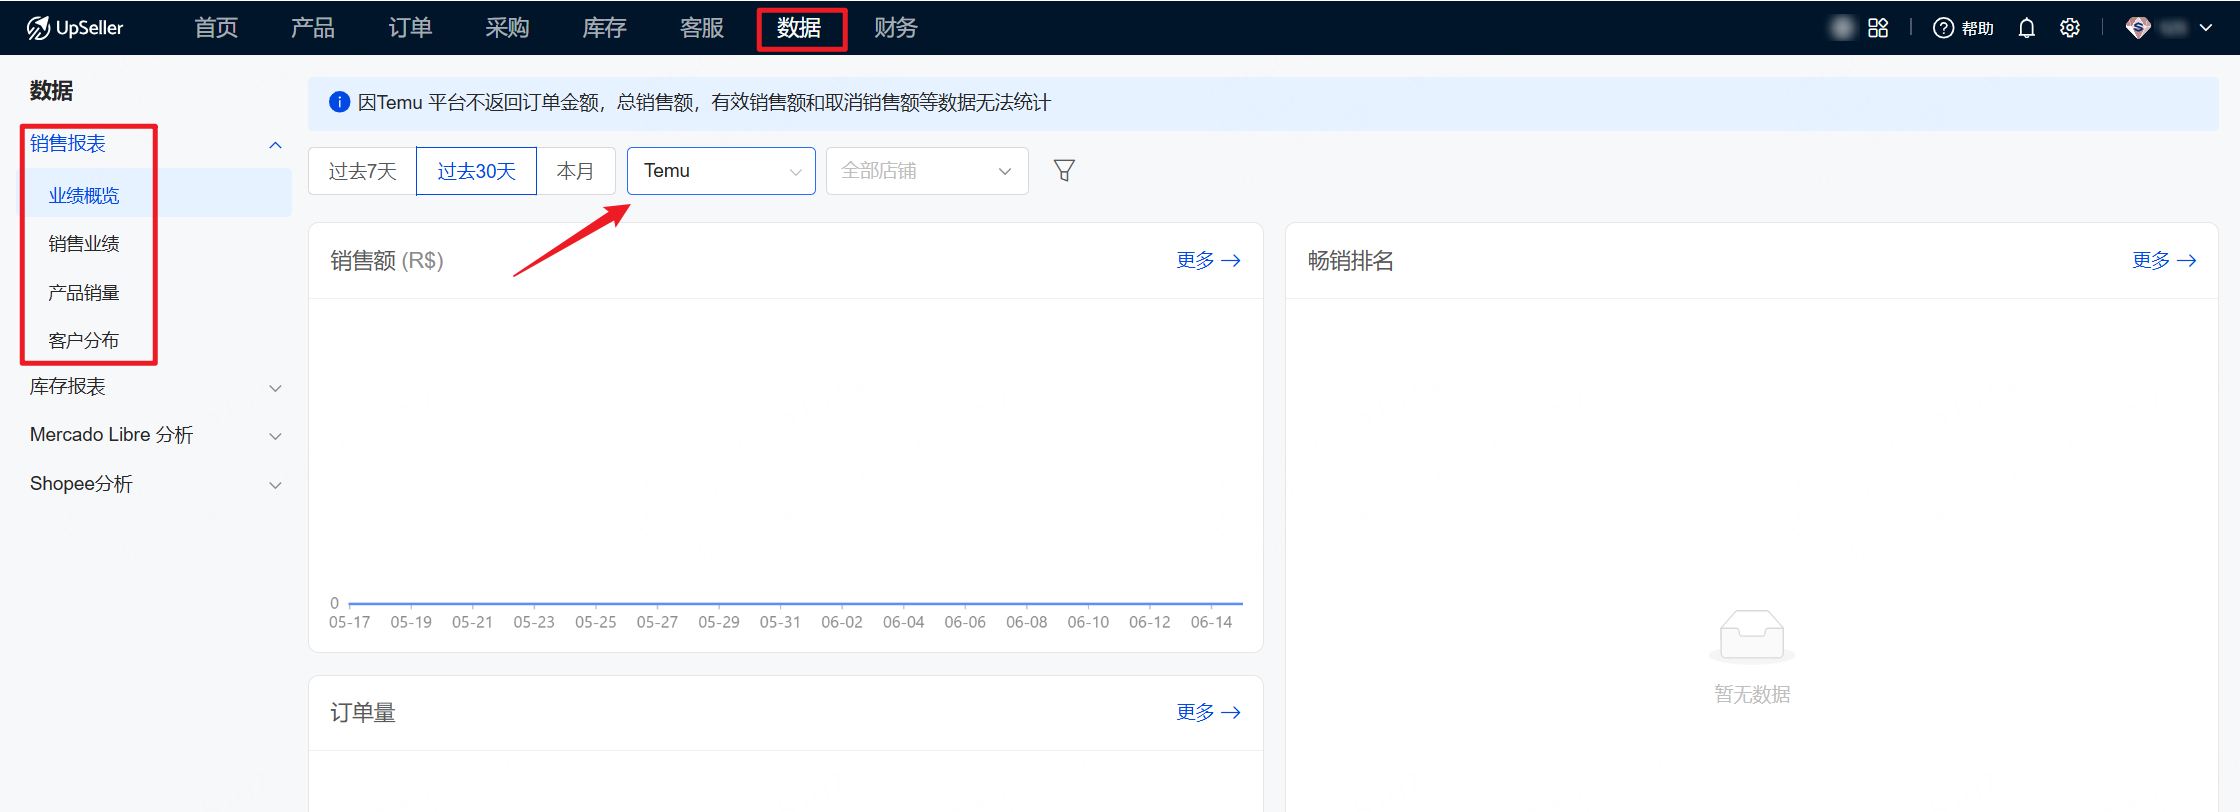This screenshot has width=2240, height=812.
Task: Click the empty-data tray icon
Action: 1752,636
